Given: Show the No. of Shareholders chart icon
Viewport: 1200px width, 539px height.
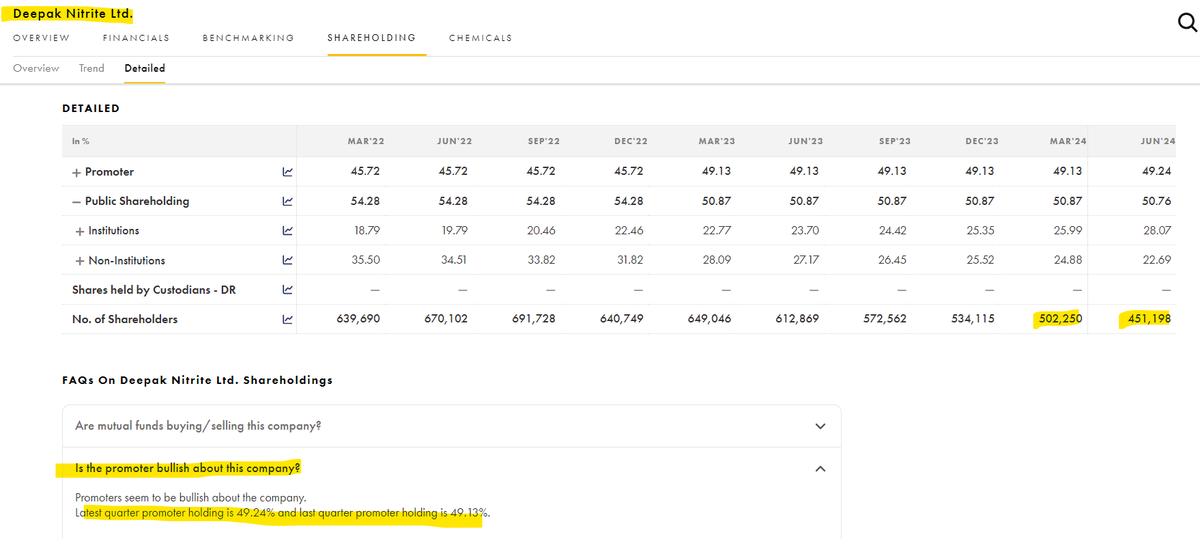Looking at the screenshot, I should [287, 320].
